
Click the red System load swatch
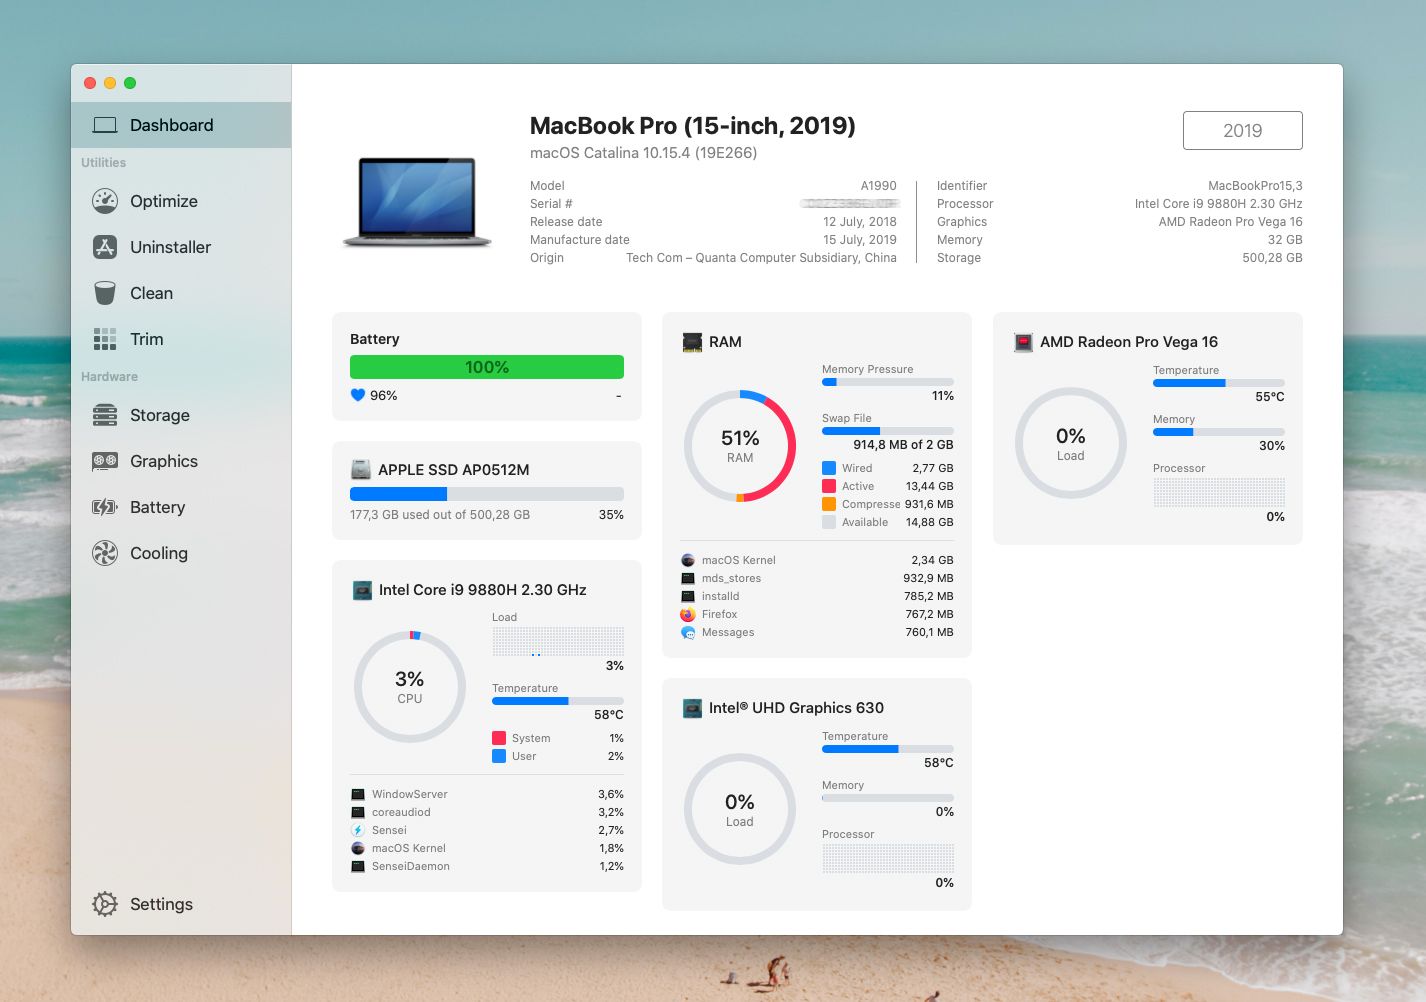(499, 738)
